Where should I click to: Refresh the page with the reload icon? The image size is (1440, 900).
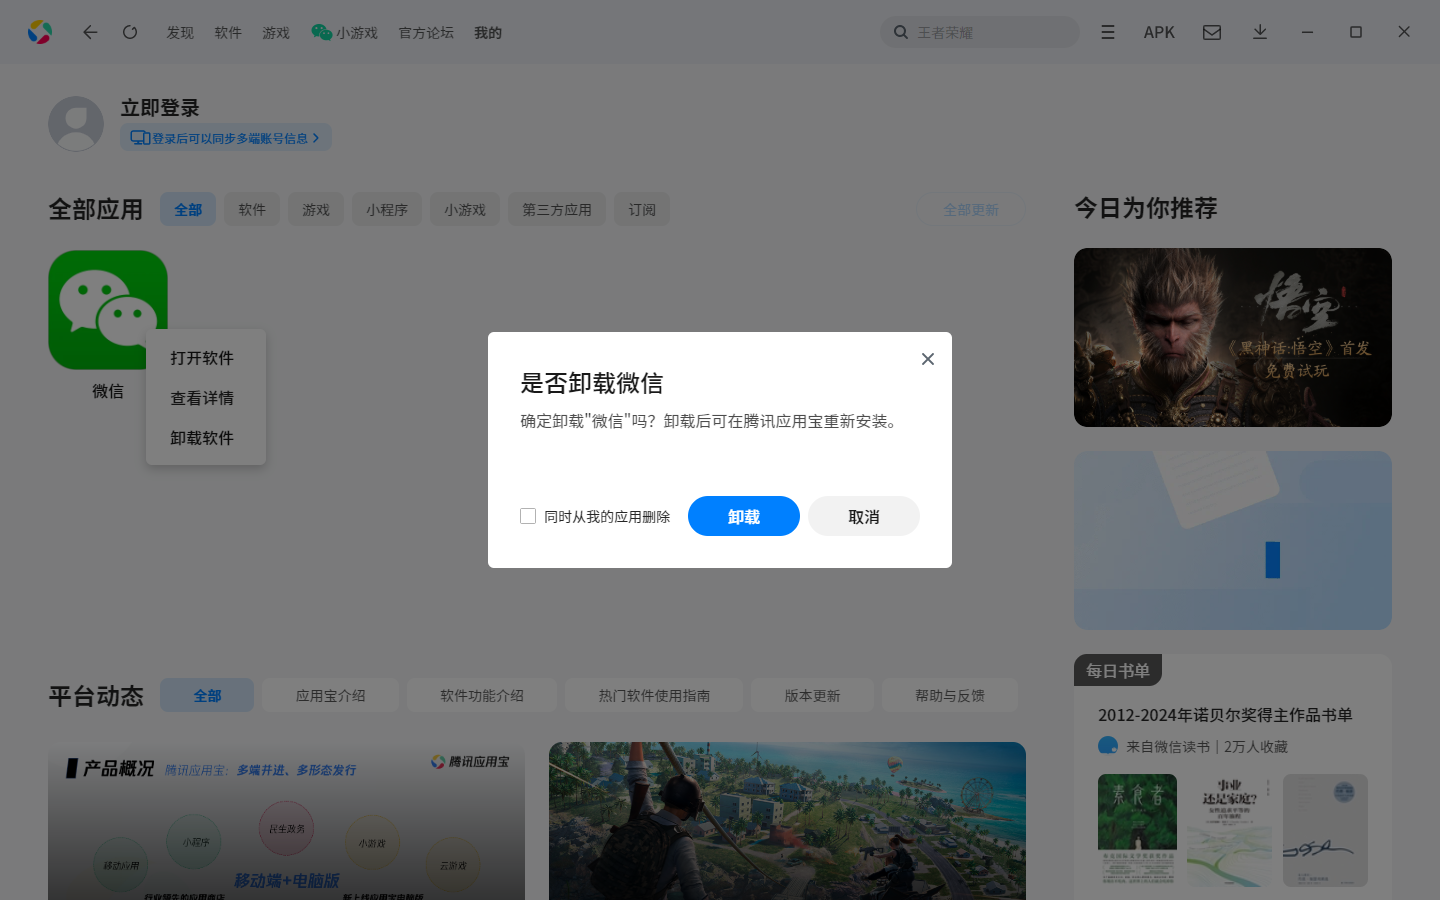pos(130,32)
